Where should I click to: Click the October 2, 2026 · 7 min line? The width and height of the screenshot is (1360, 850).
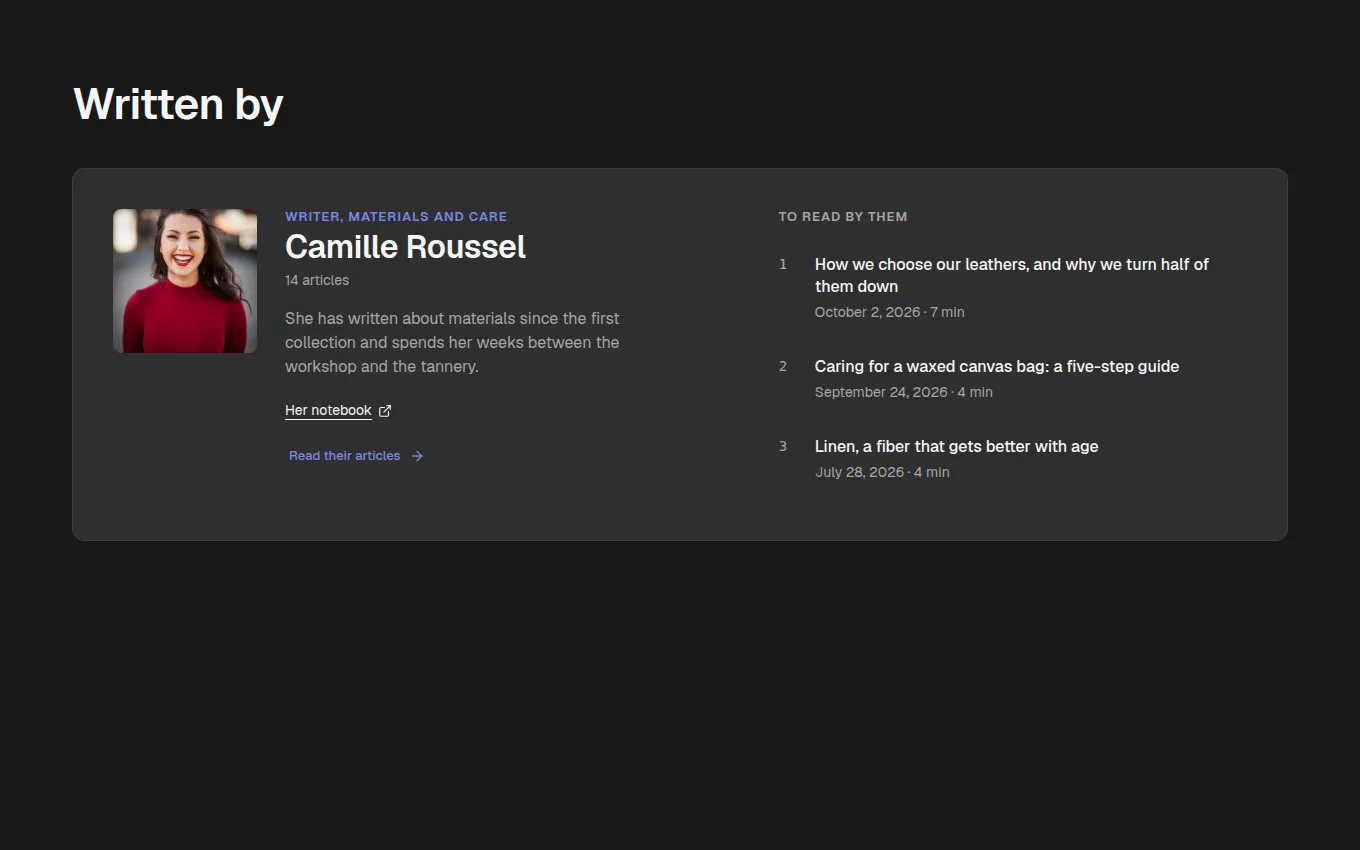[x=890, y=312]
